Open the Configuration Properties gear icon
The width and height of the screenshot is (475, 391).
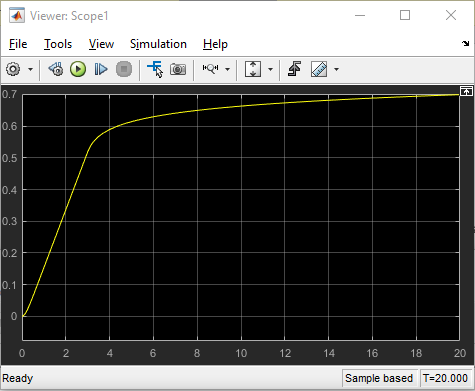[13, 69]
